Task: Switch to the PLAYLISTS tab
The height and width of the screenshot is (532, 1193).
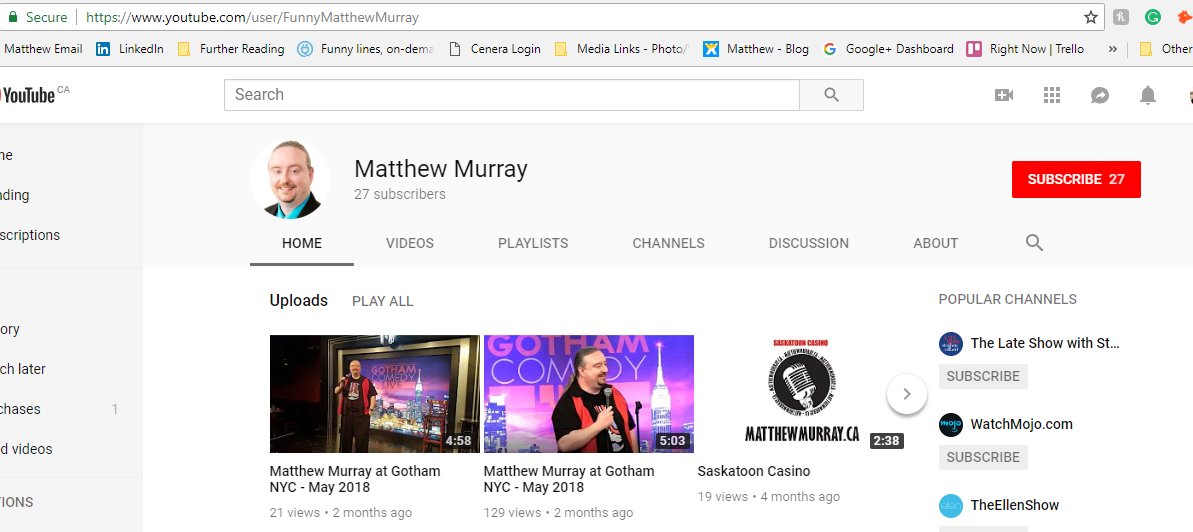Action: (533, 244)
